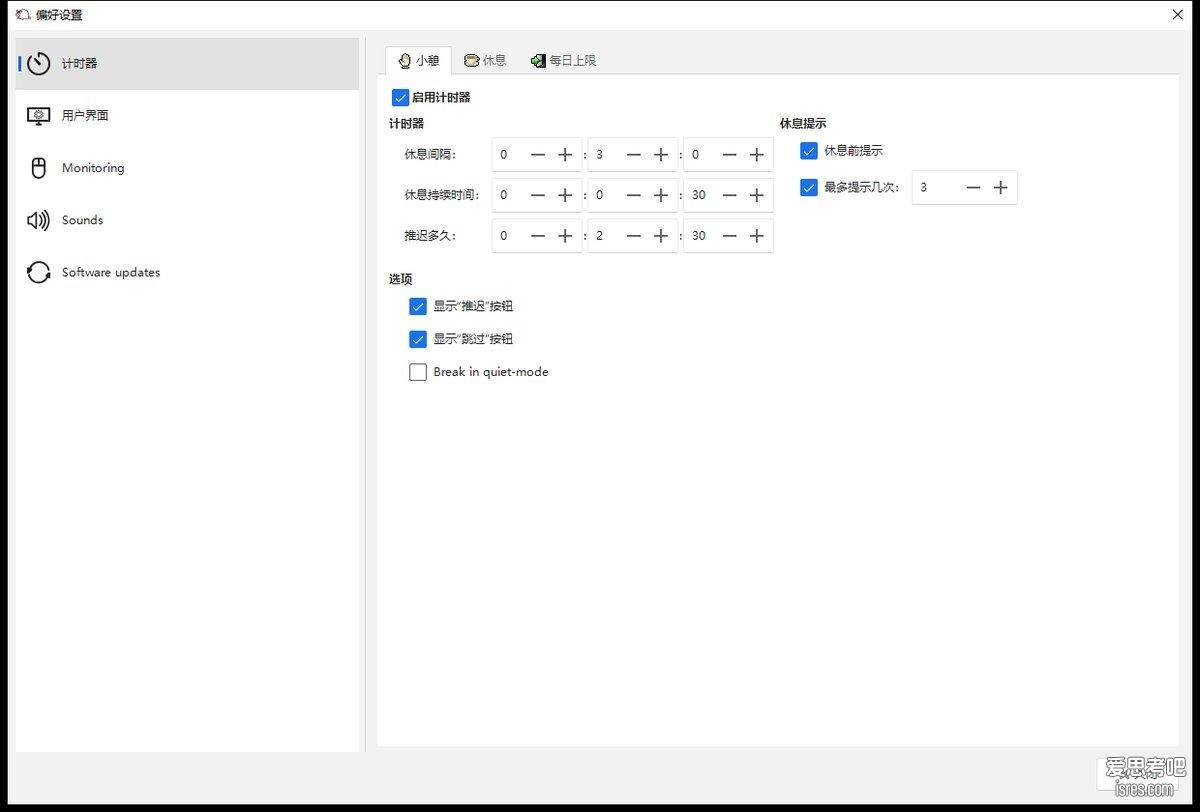Click the 休息间隔 seconds value field
Screen dimensions: 1200x812
click(701, 155)
